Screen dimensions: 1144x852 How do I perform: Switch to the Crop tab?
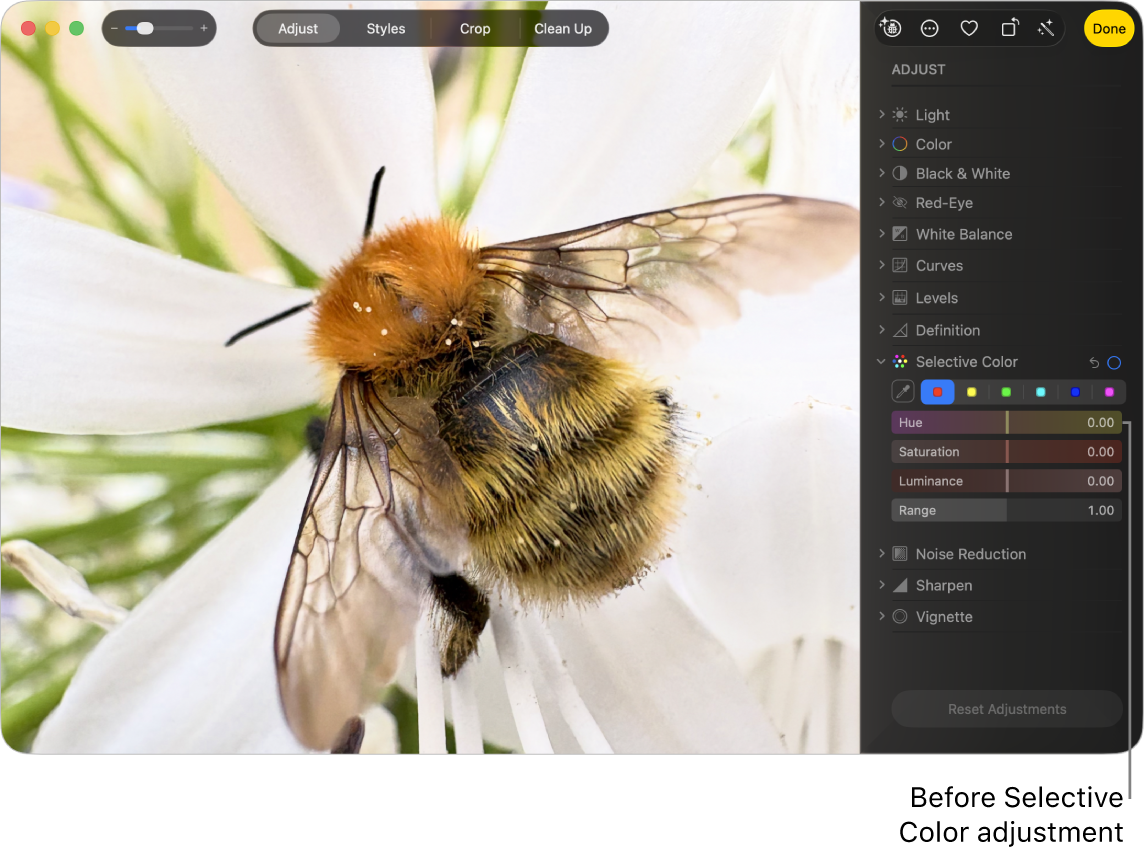tap(475, 29)
